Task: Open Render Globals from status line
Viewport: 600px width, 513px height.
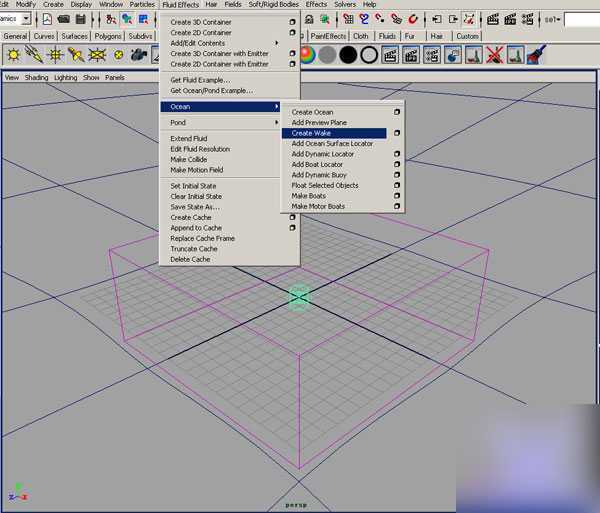Action: pyautogui.click(x=527, y=19)
